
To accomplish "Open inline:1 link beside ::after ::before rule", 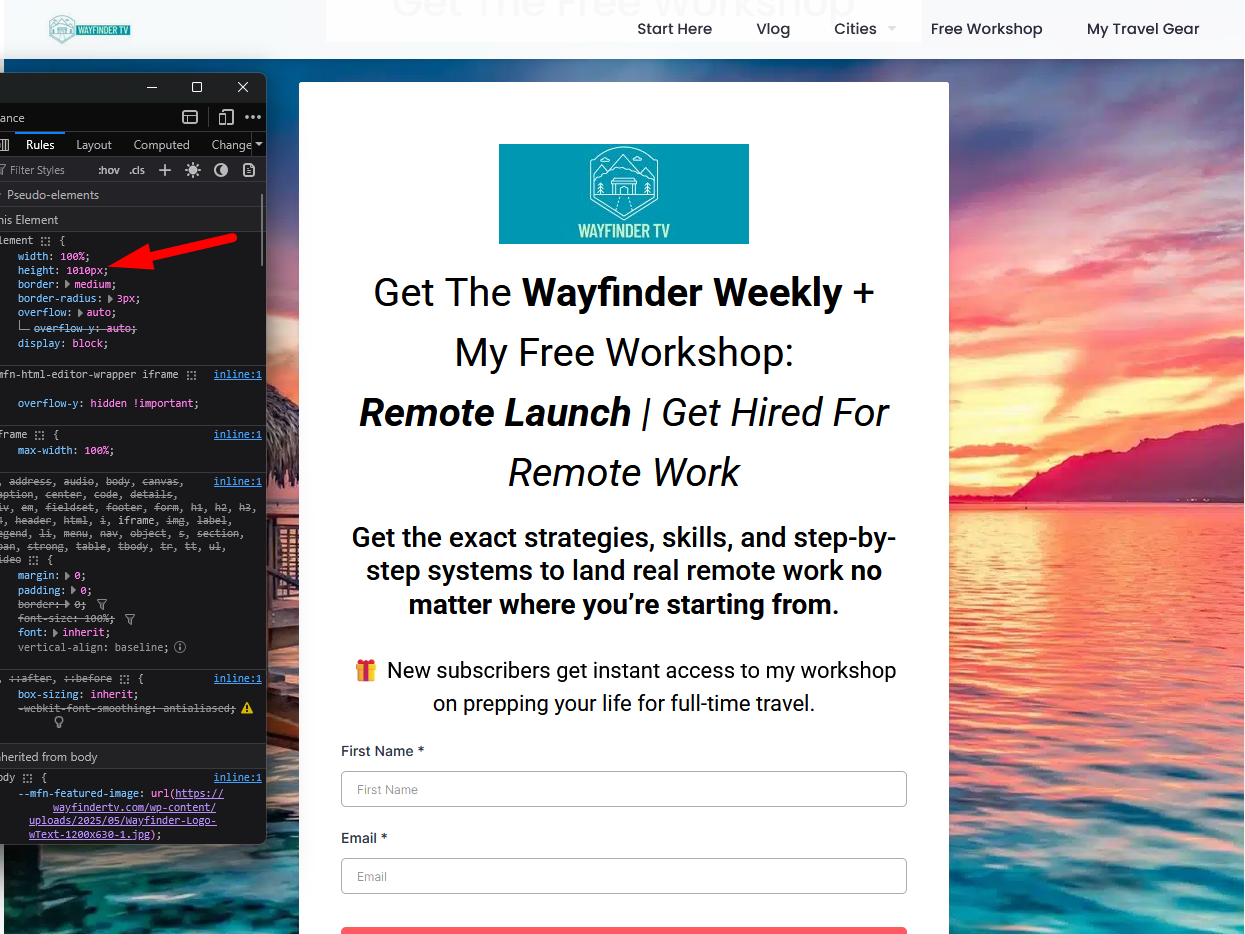I will point(237,679).
